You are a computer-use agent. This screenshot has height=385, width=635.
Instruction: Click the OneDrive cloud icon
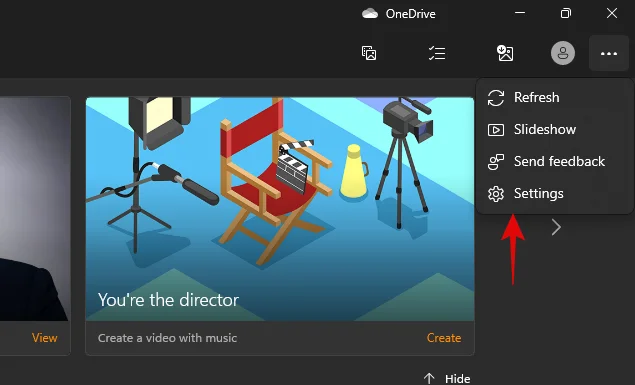(370, 14)
